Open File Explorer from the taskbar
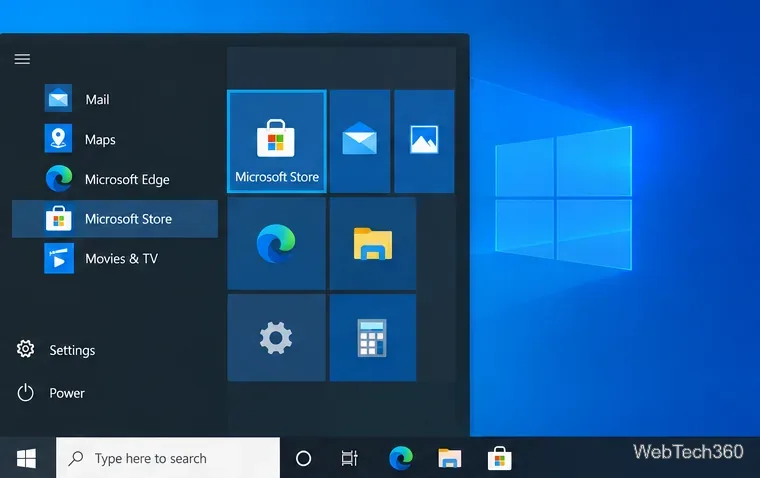 (450, 458)
